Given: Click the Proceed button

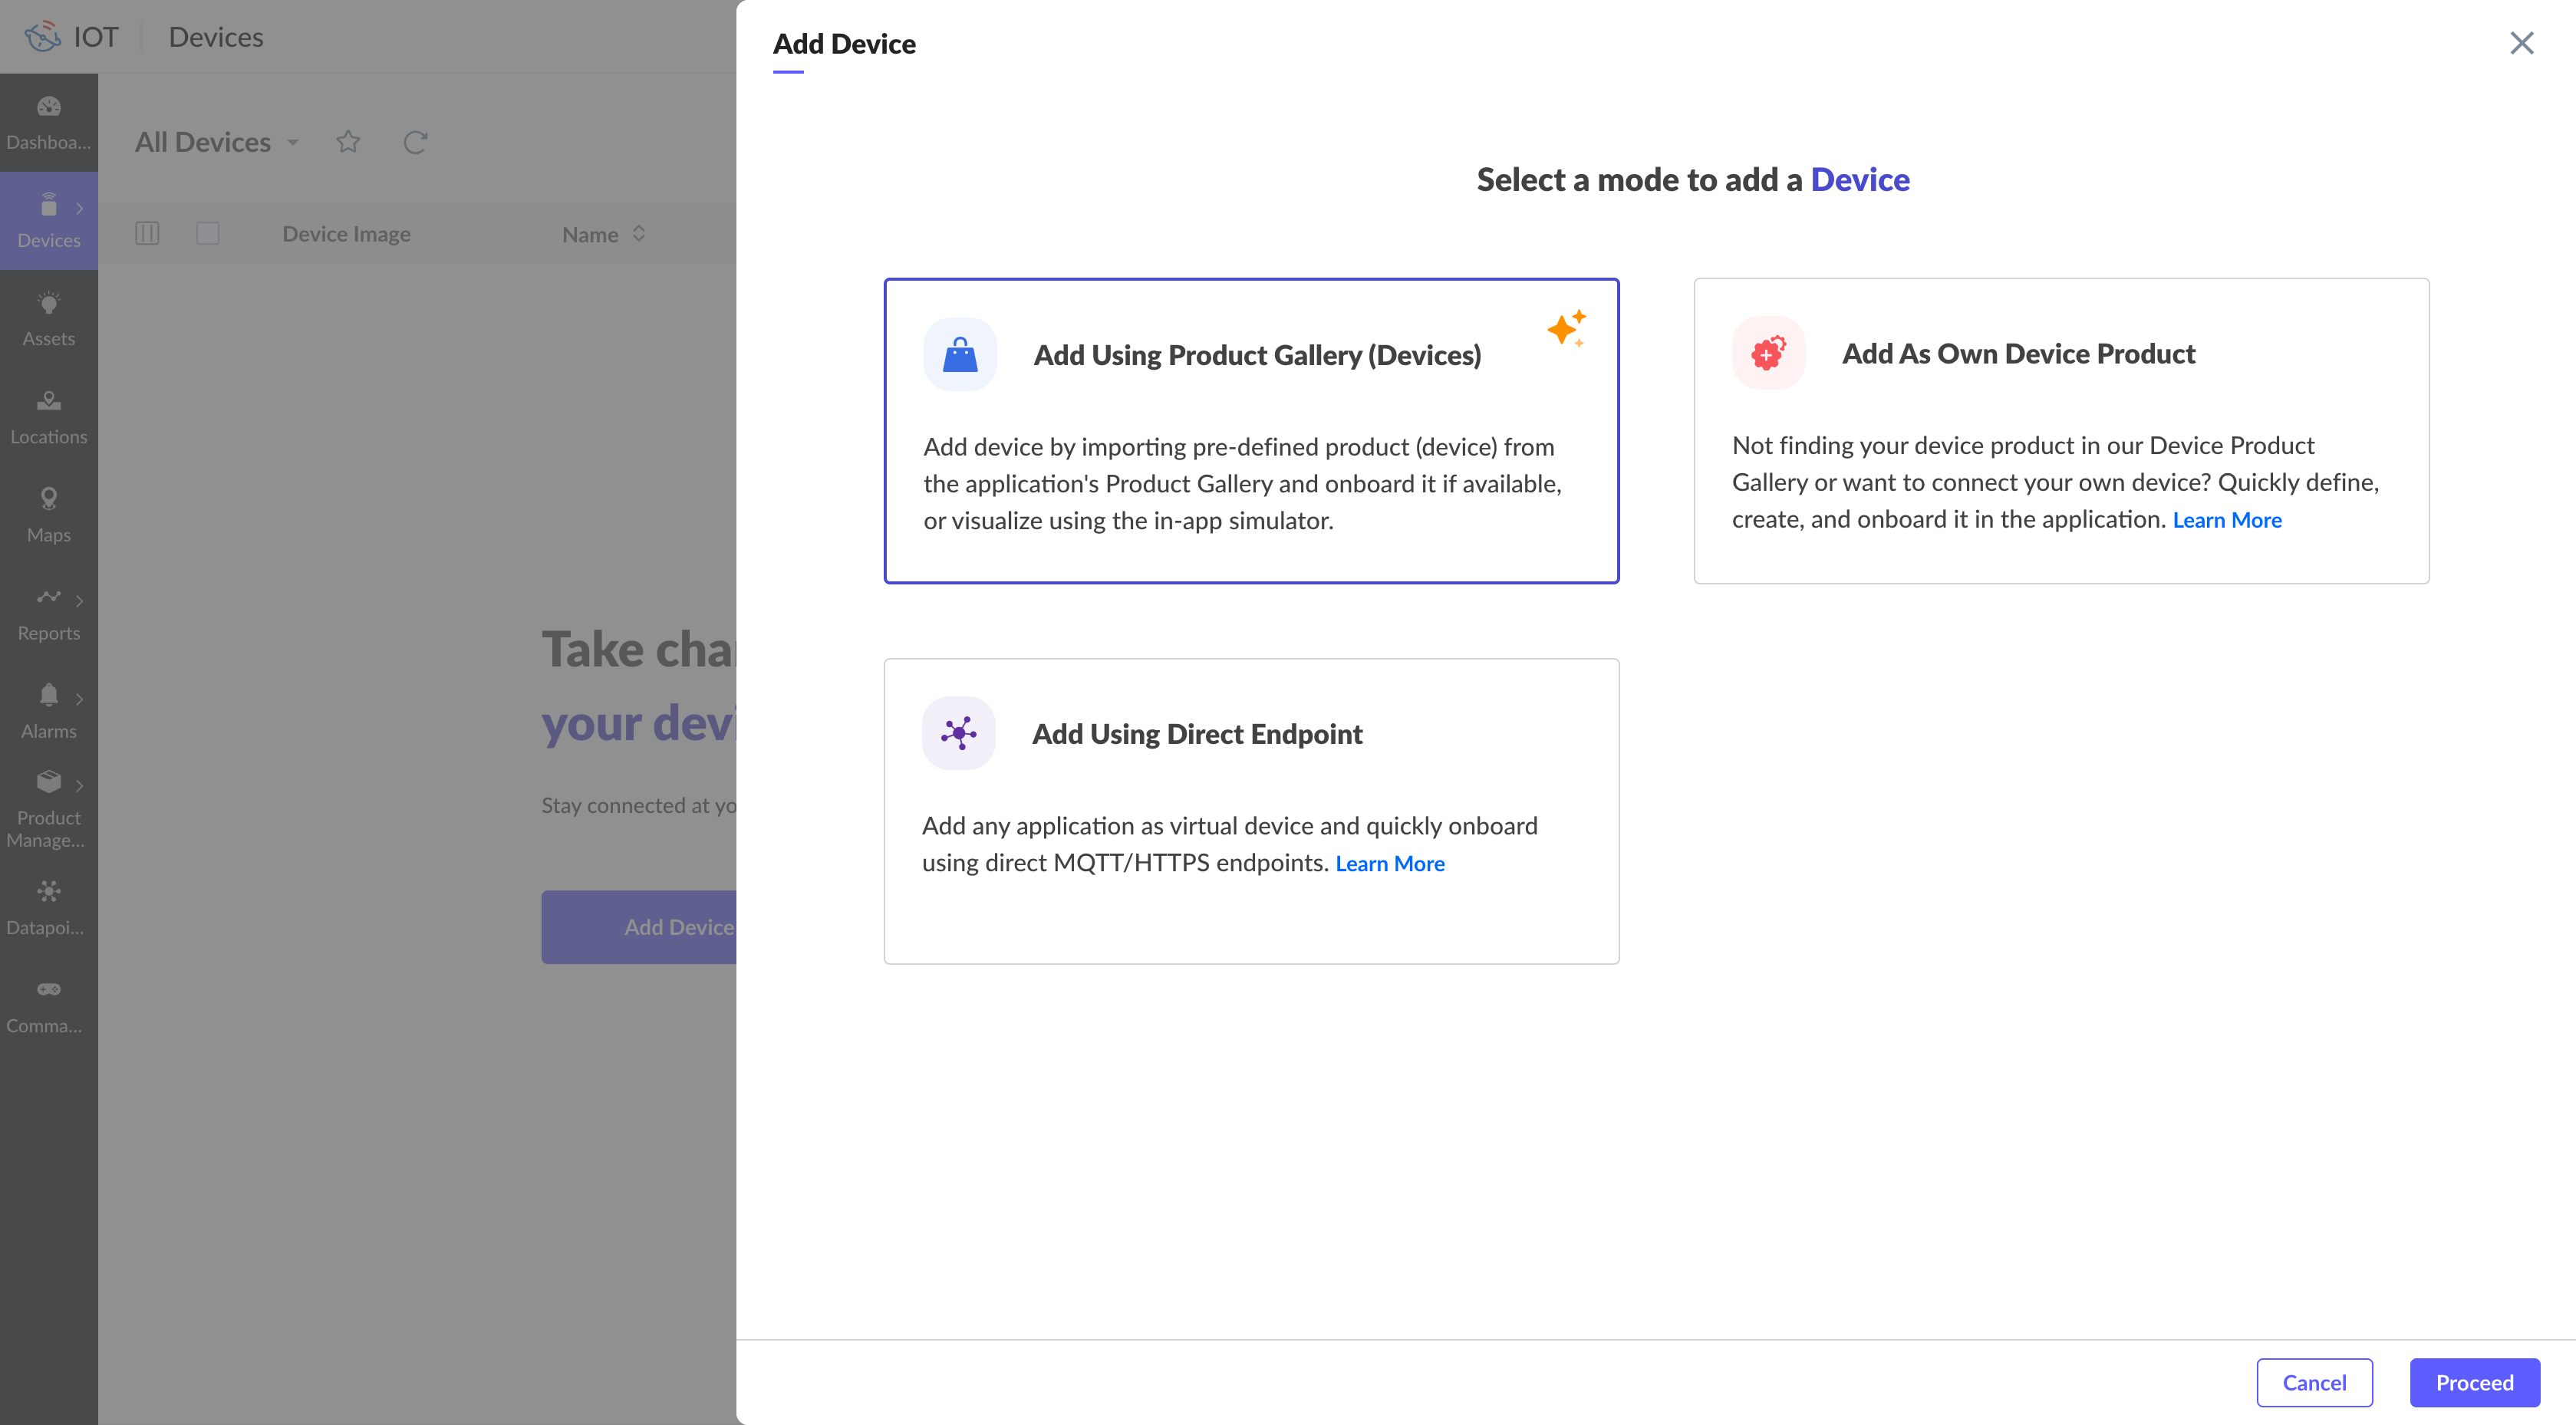Looking at the screenshot, I should point(2474,1383).
